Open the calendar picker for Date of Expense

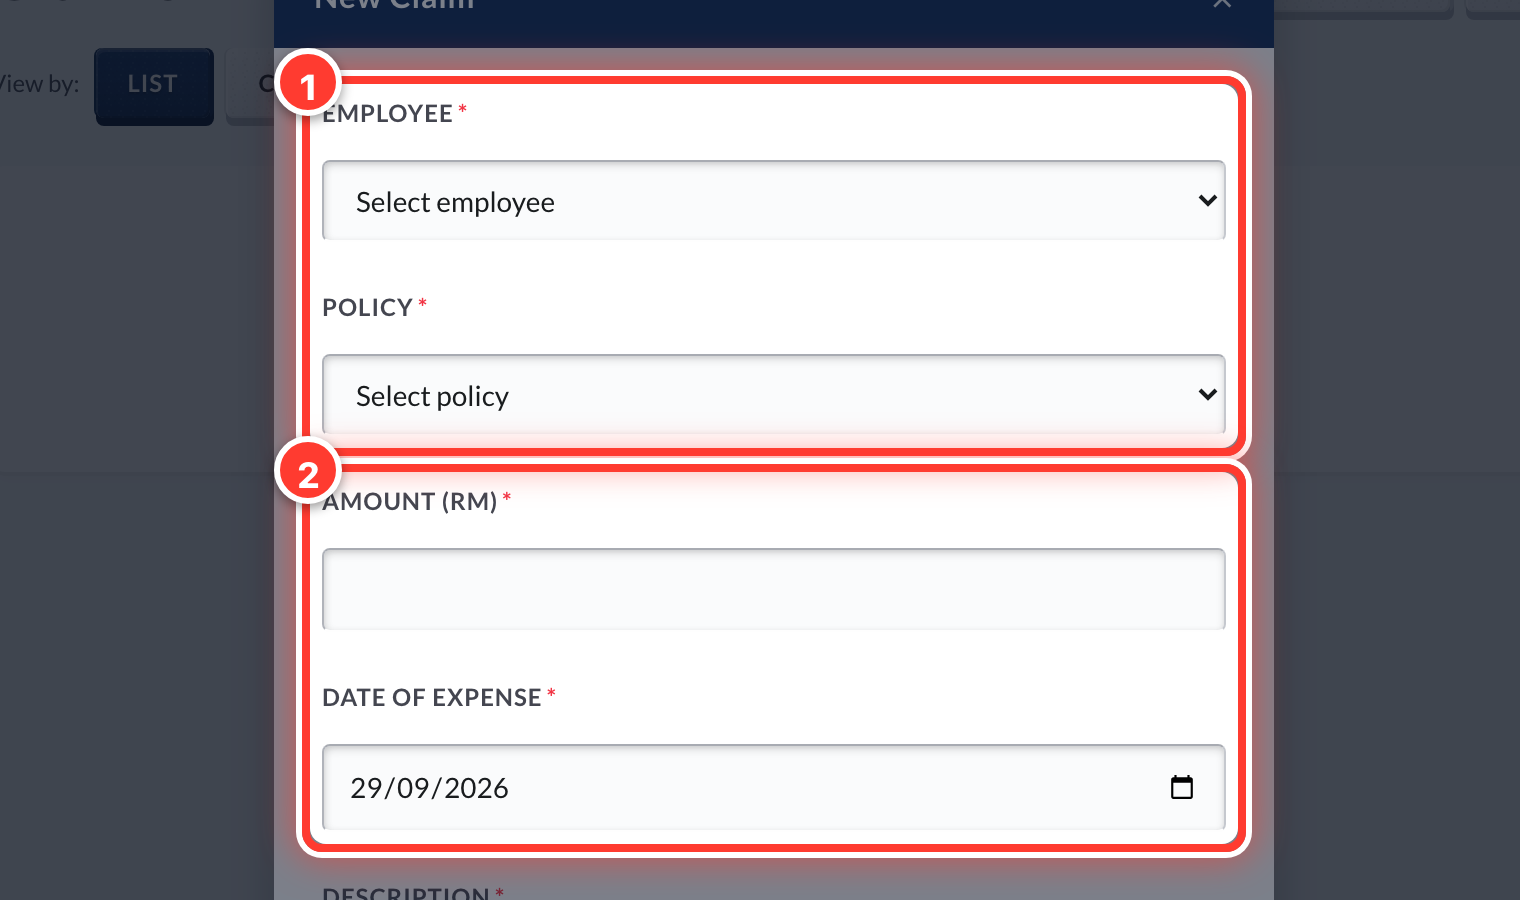1182,788
